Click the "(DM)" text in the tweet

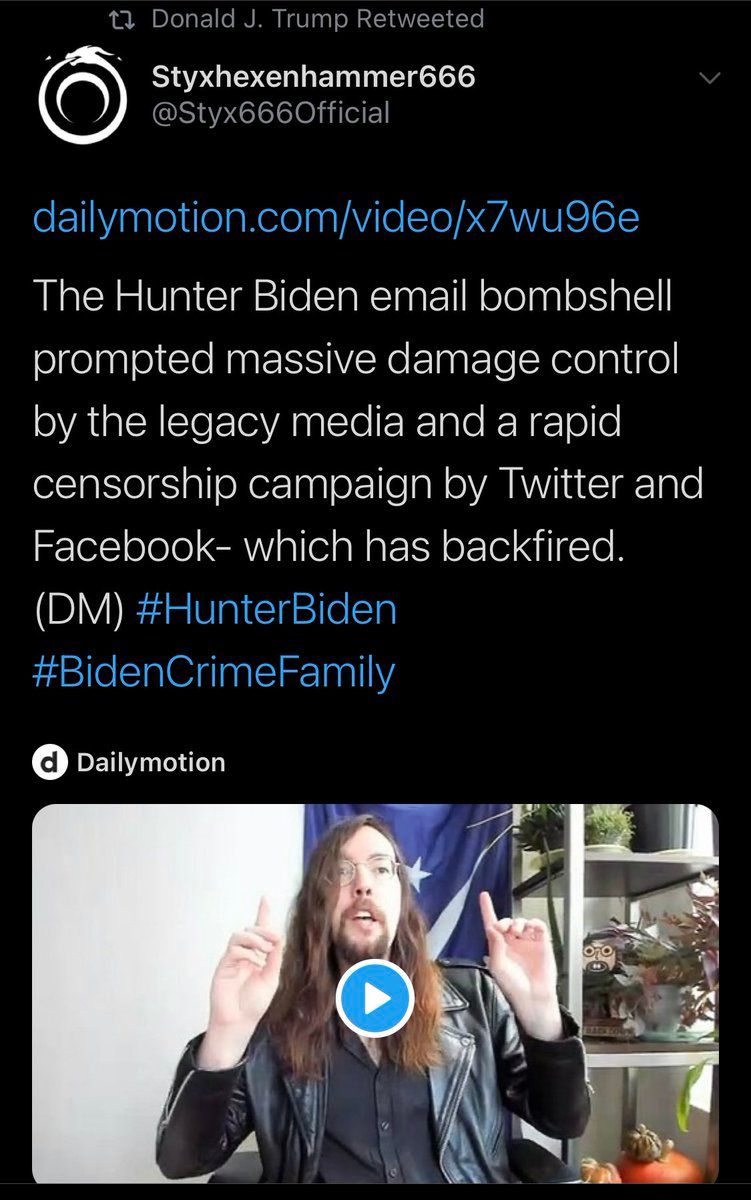[x=78, y=609]
